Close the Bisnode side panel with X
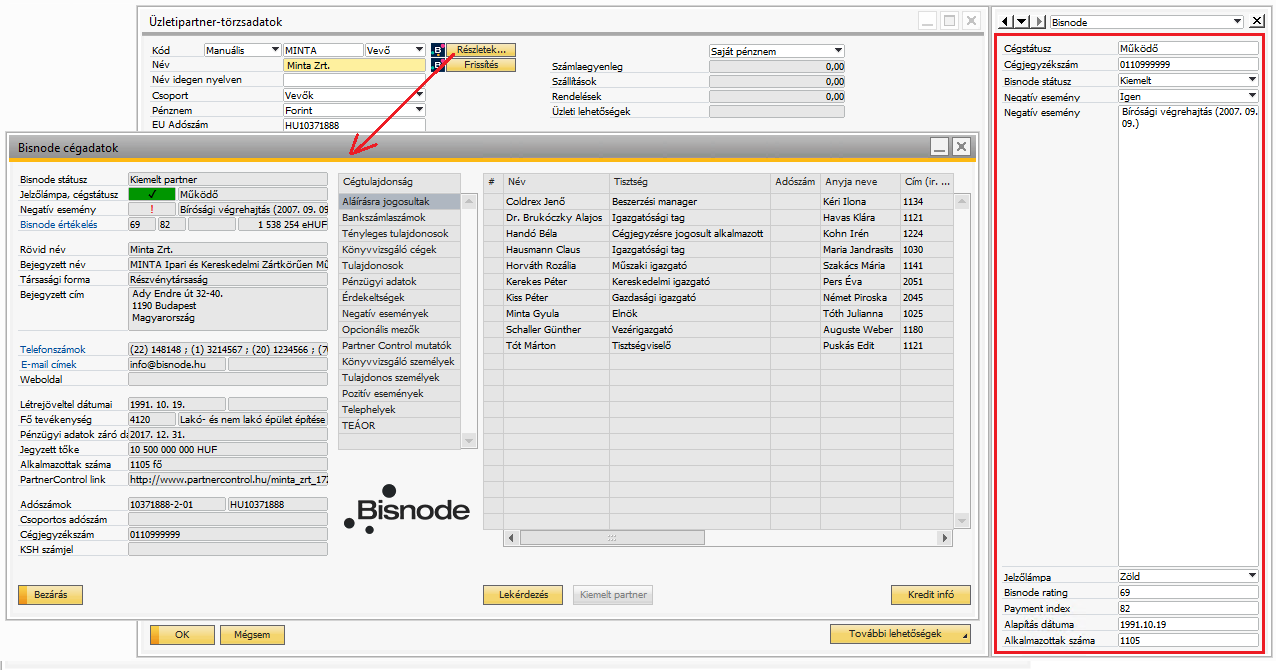 [x=1257, y=21]
